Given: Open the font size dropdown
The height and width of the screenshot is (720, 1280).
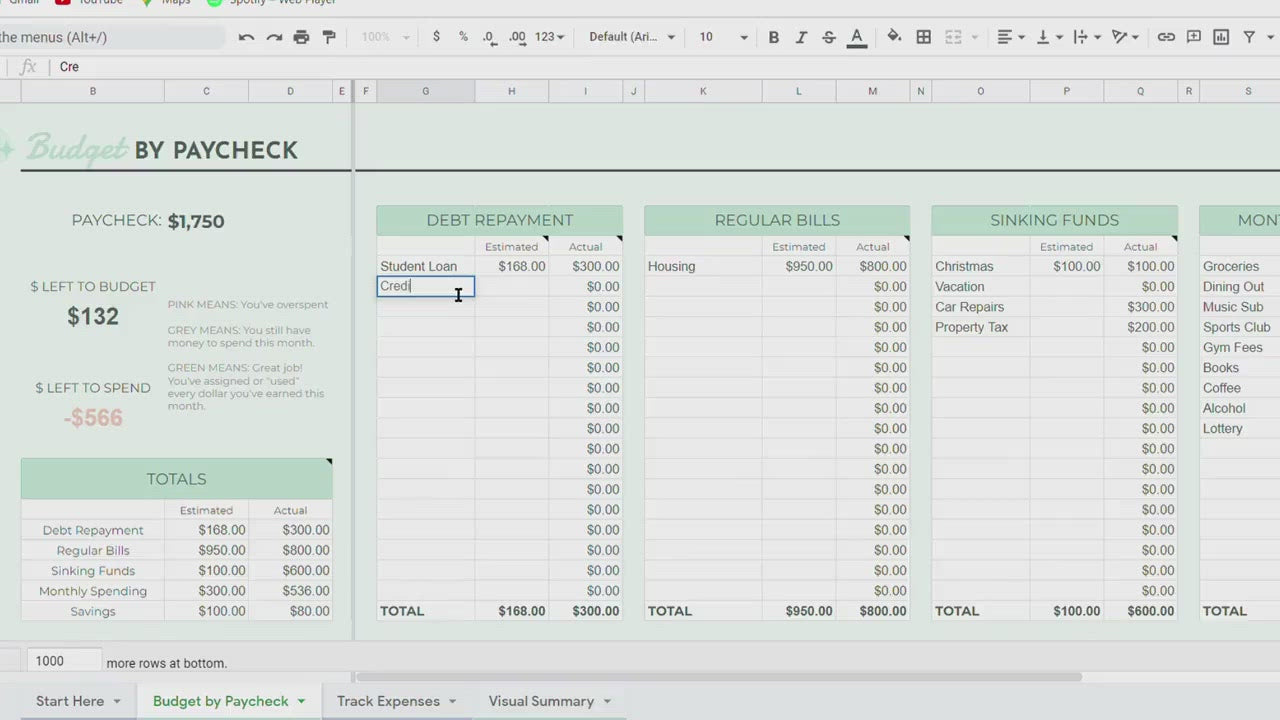Looking at the screenshot, I should click(723, 37).
